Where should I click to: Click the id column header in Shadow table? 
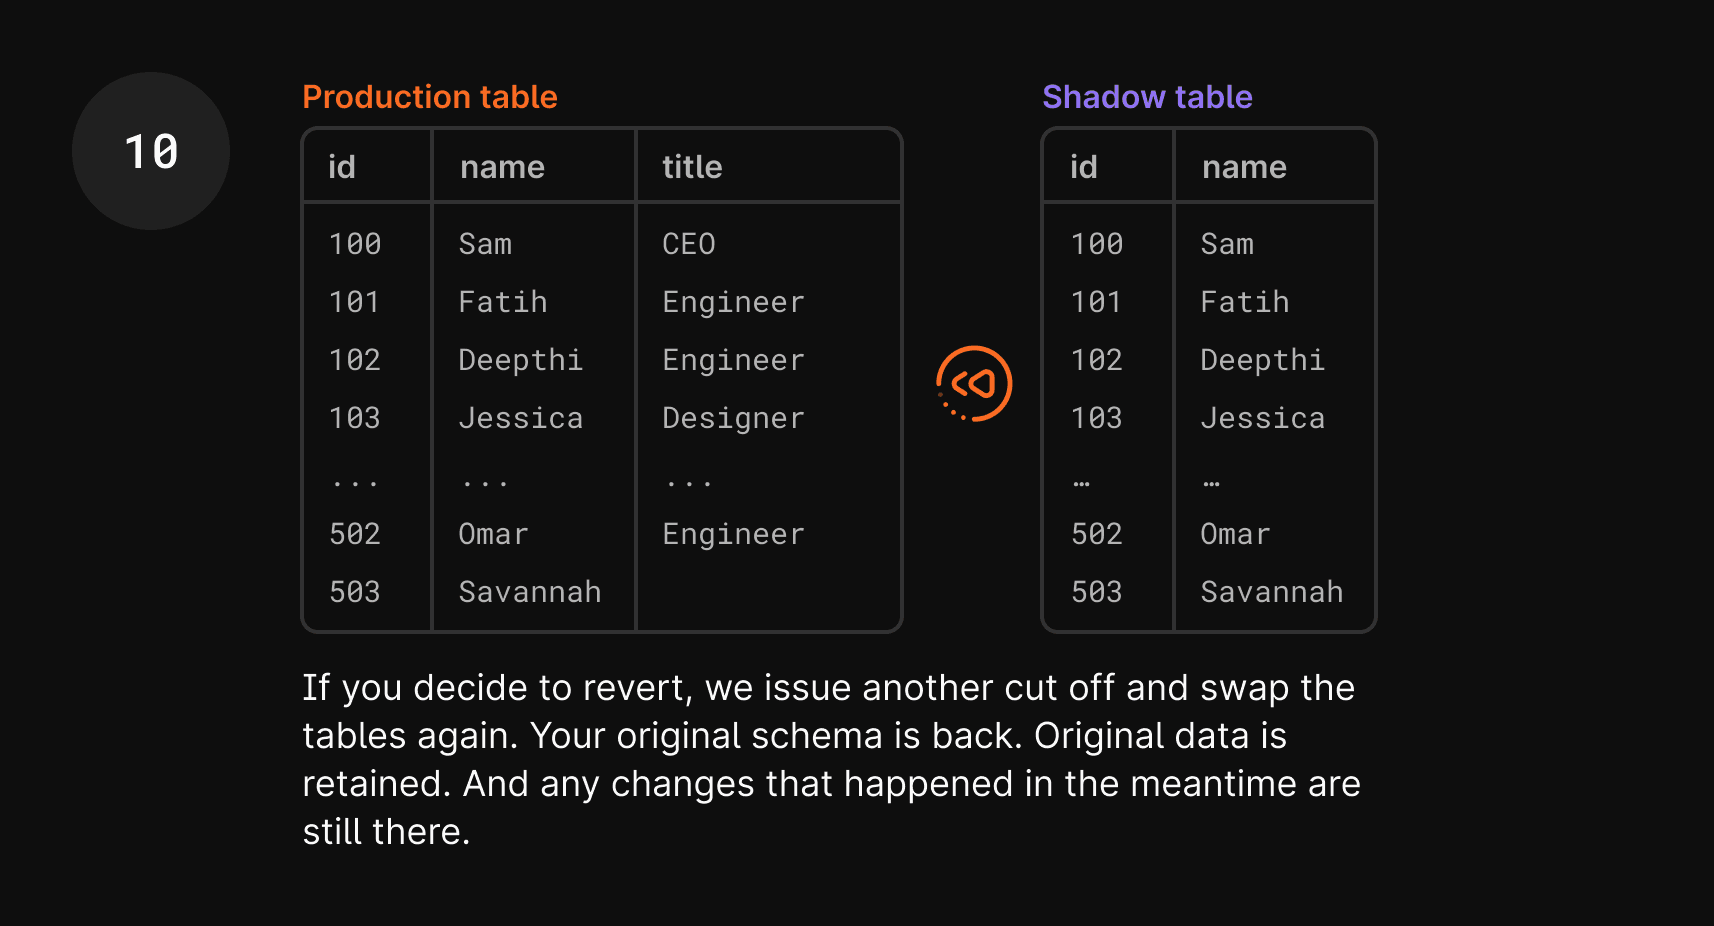1084,167
